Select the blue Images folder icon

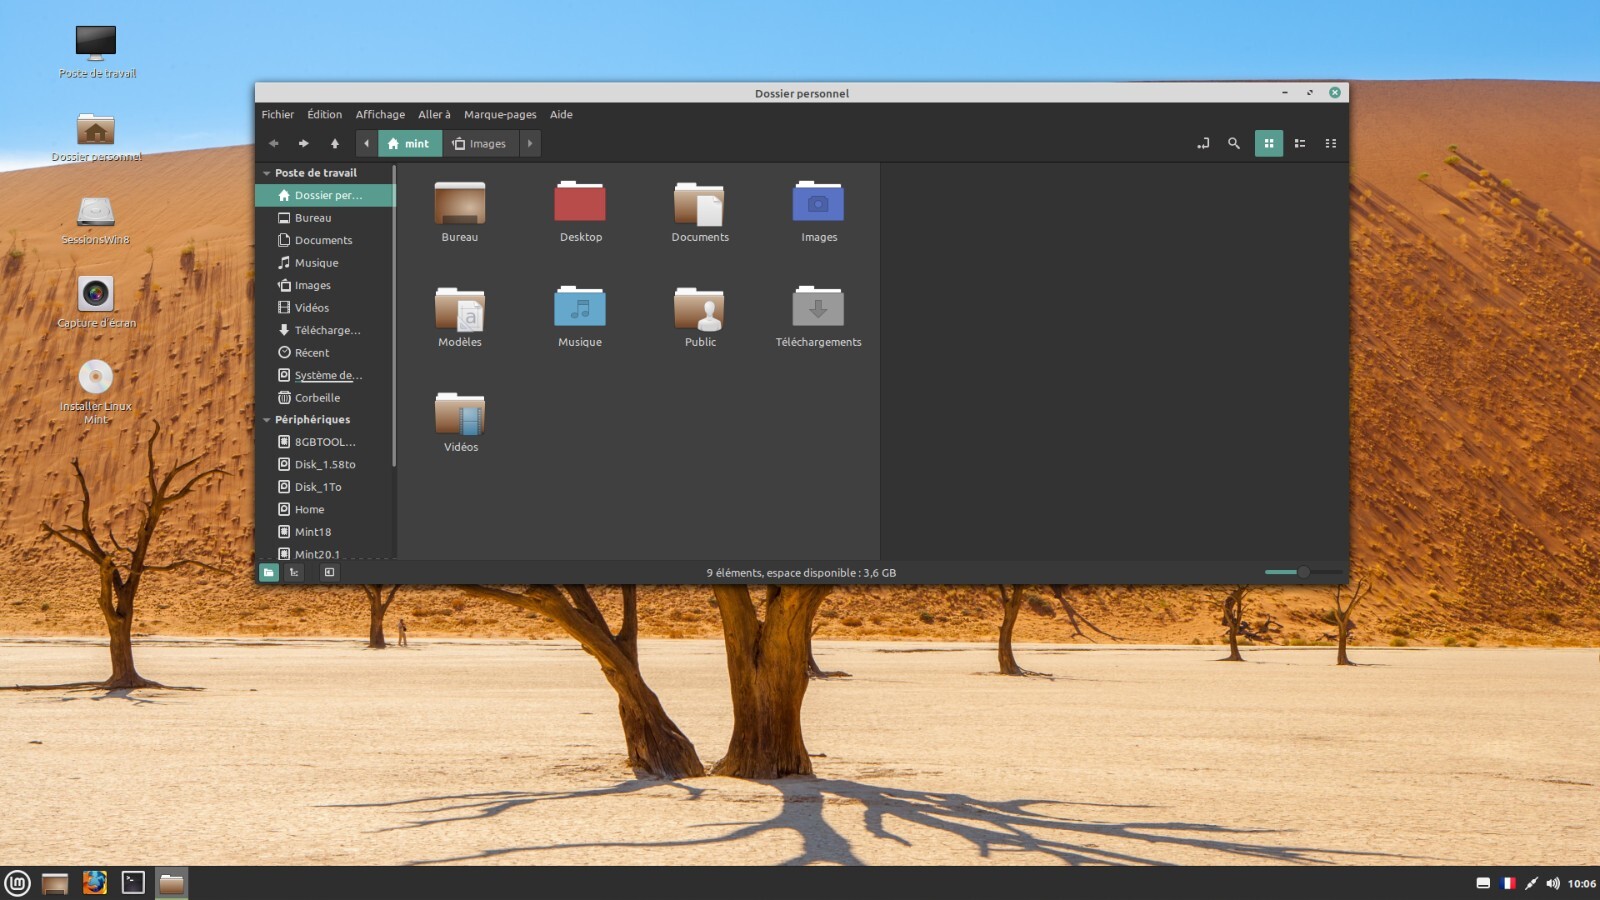[x=818, y=201]
